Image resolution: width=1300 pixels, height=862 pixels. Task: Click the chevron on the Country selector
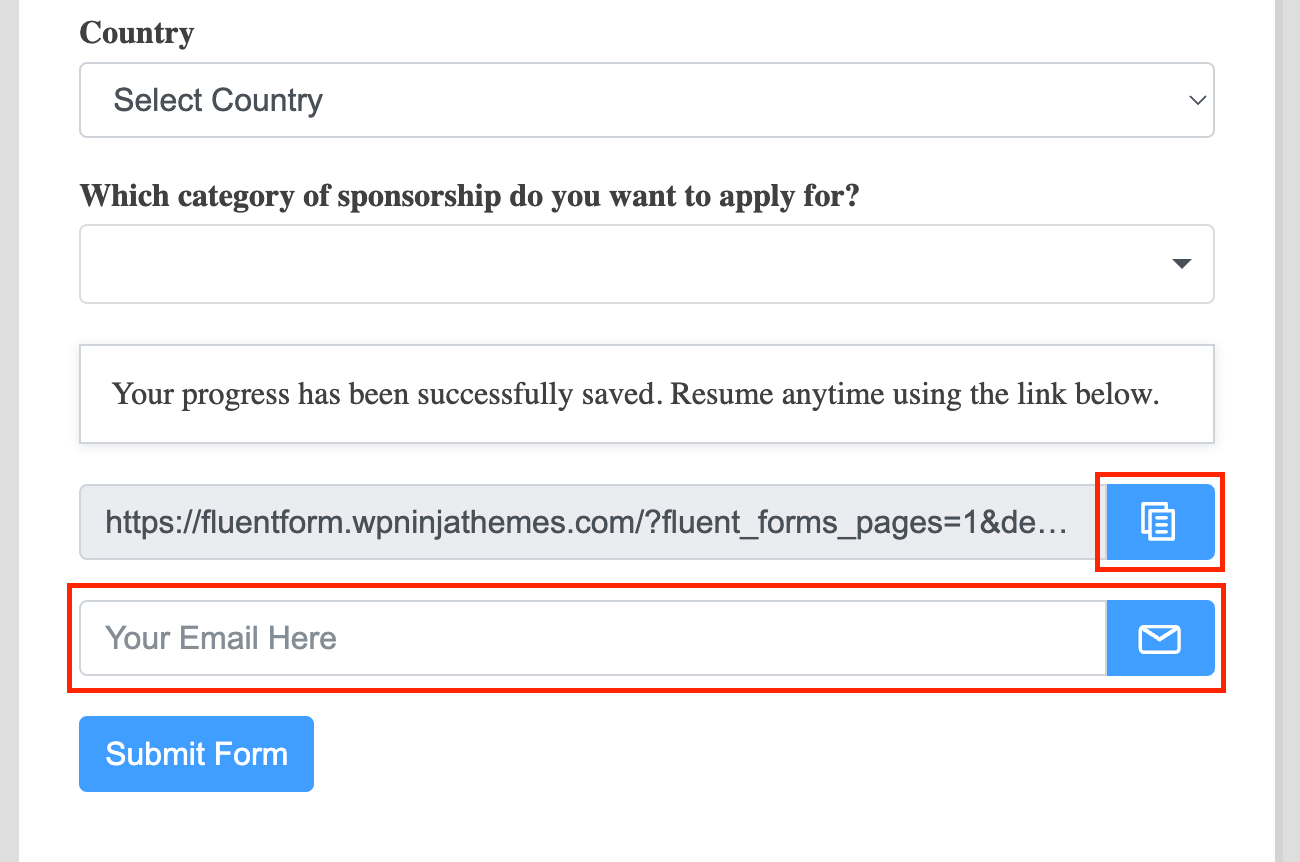pyautogui.click(x=1197, y=100)
